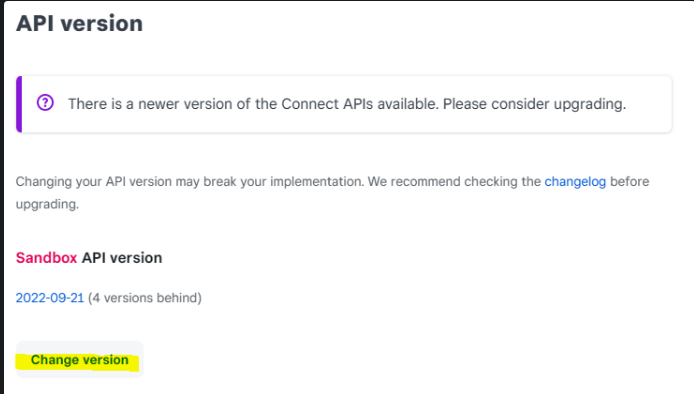
Task: Click the '(4 versions behind)' text
Action: 145,297
